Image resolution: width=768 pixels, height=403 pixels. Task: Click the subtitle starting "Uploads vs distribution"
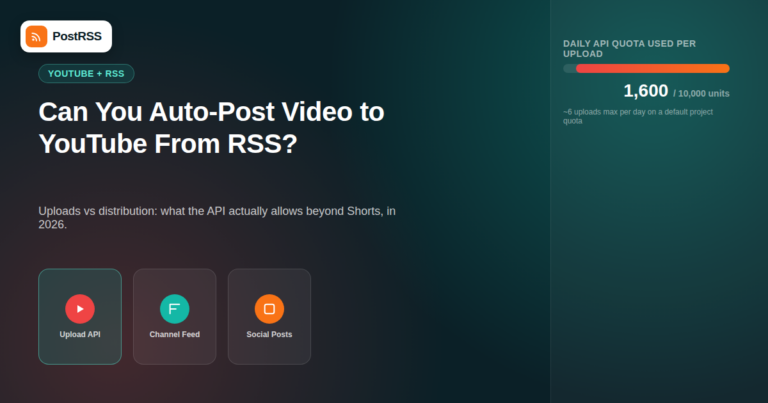click(x=217, y=217)
